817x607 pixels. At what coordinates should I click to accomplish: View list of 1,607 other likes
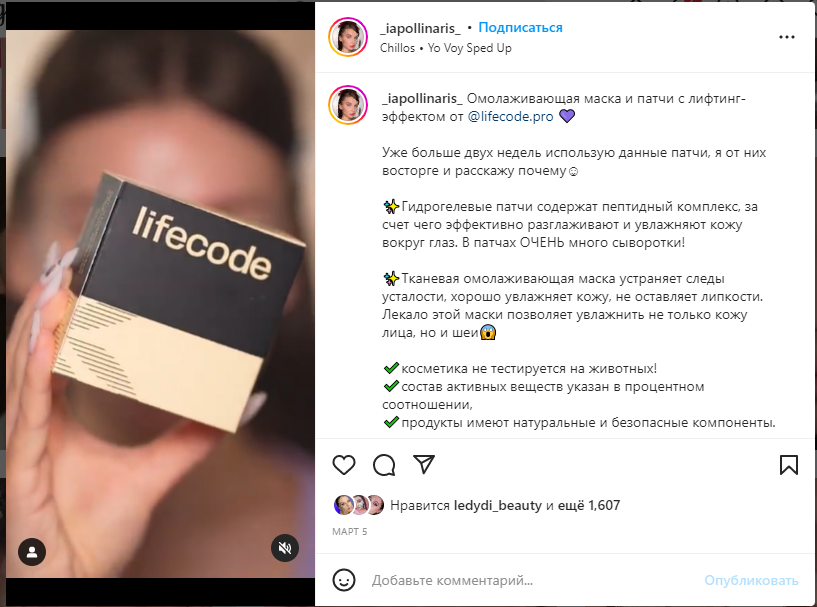[x=589, y=505]
